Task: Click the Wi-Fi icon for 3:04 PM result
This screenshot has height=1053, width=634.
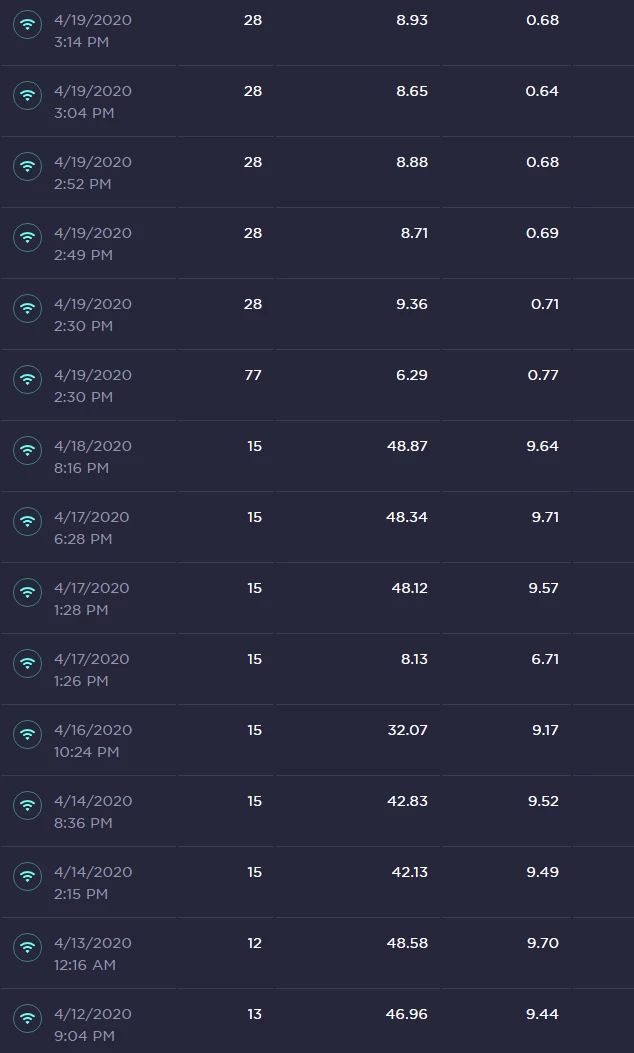Action: [x=28, y=95]
